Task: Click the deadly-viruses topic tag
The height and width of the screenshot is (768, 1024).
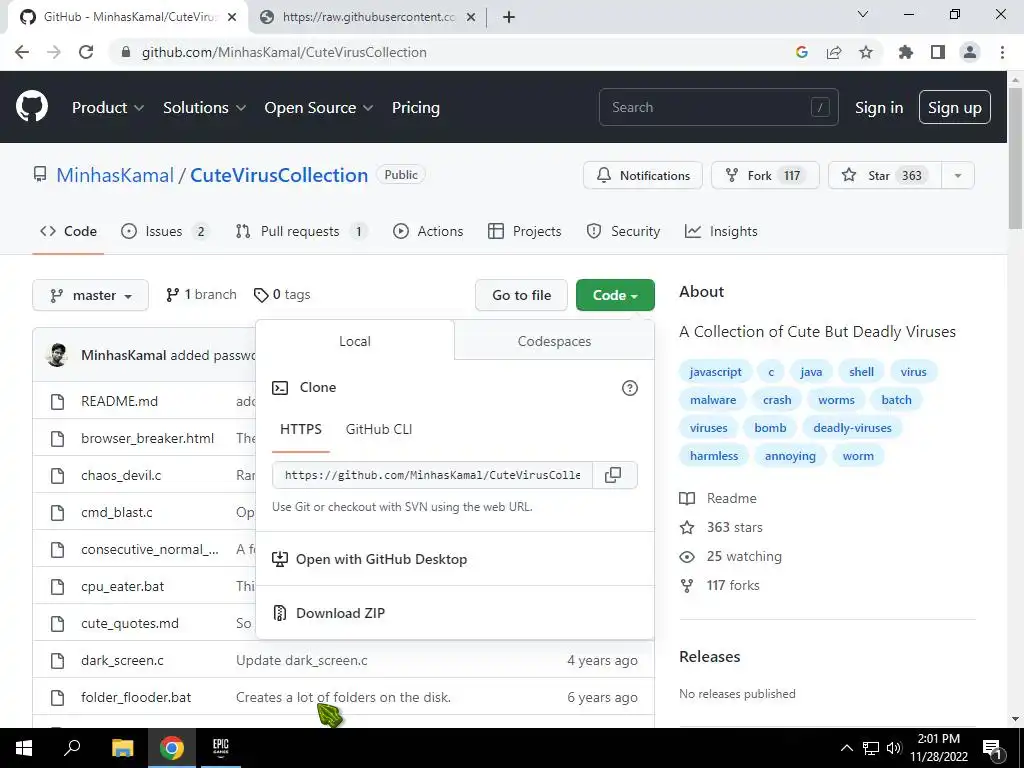Action: (852, 428)
